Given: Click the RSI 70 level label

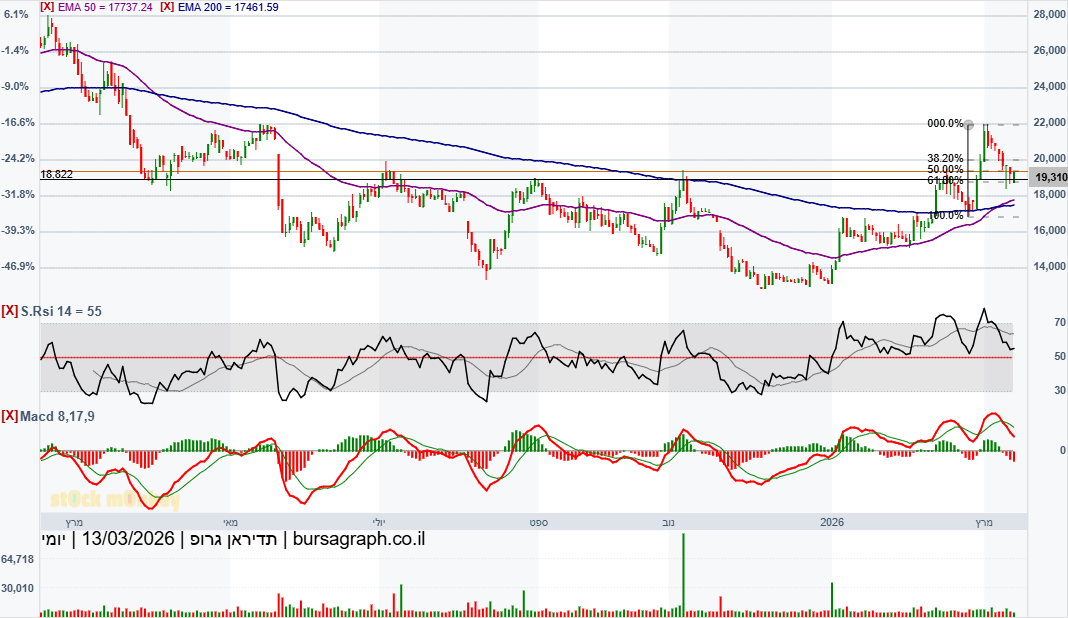Looking at the screenshot, I should click(1060, 323).
